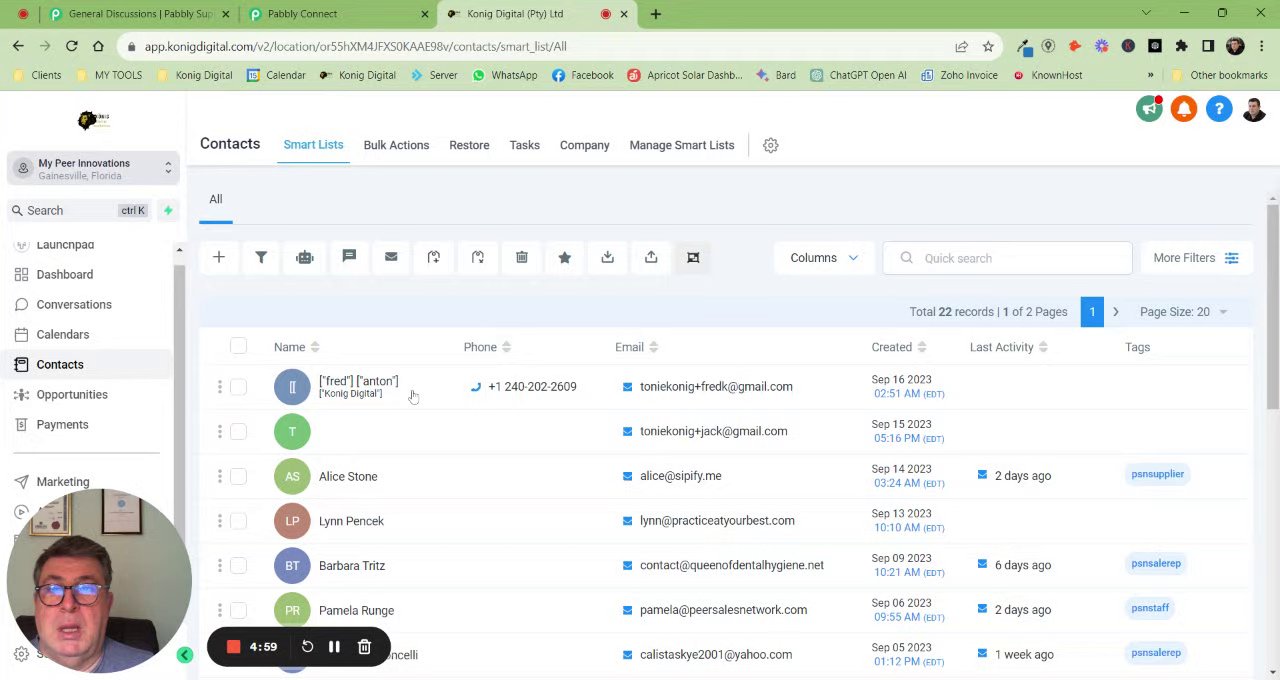Sort by Email column arrows
Viewport: 1280px width, 680px height.
(653, 347)
